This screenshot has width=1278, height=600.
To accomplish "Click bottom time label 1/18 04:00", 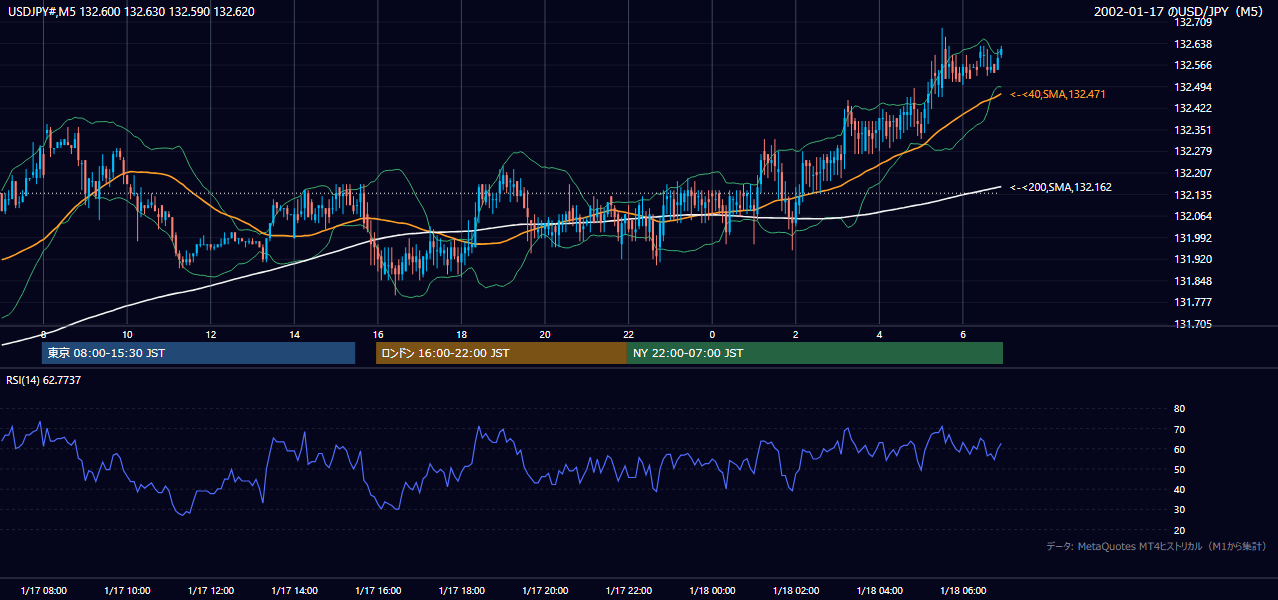I will pyautogui.click(x=879, y=591).
